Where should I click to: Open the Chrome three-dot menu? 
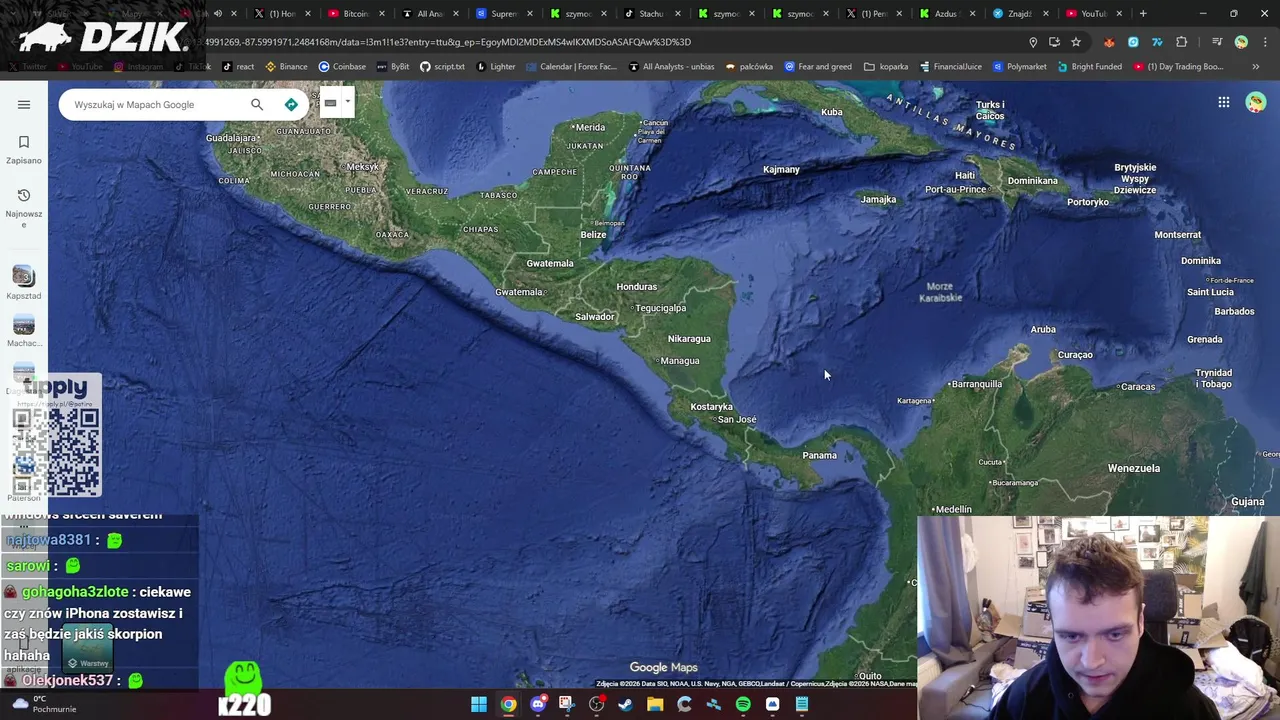click(x=1264, y=42)
